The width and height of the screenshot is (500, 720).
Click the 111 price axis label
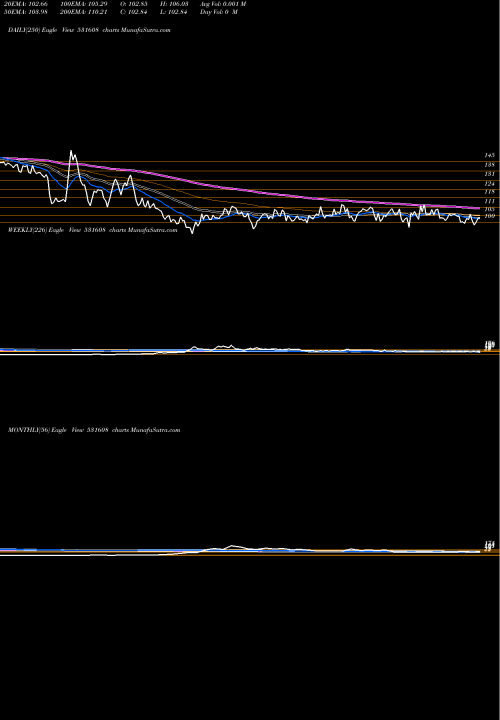489,201
